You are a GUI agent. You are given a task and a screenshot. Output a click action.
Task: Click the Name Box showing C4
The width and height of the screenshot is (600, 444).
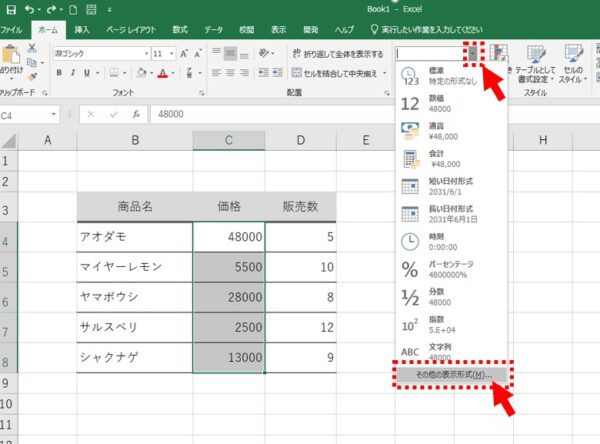(x=30, y=114)
